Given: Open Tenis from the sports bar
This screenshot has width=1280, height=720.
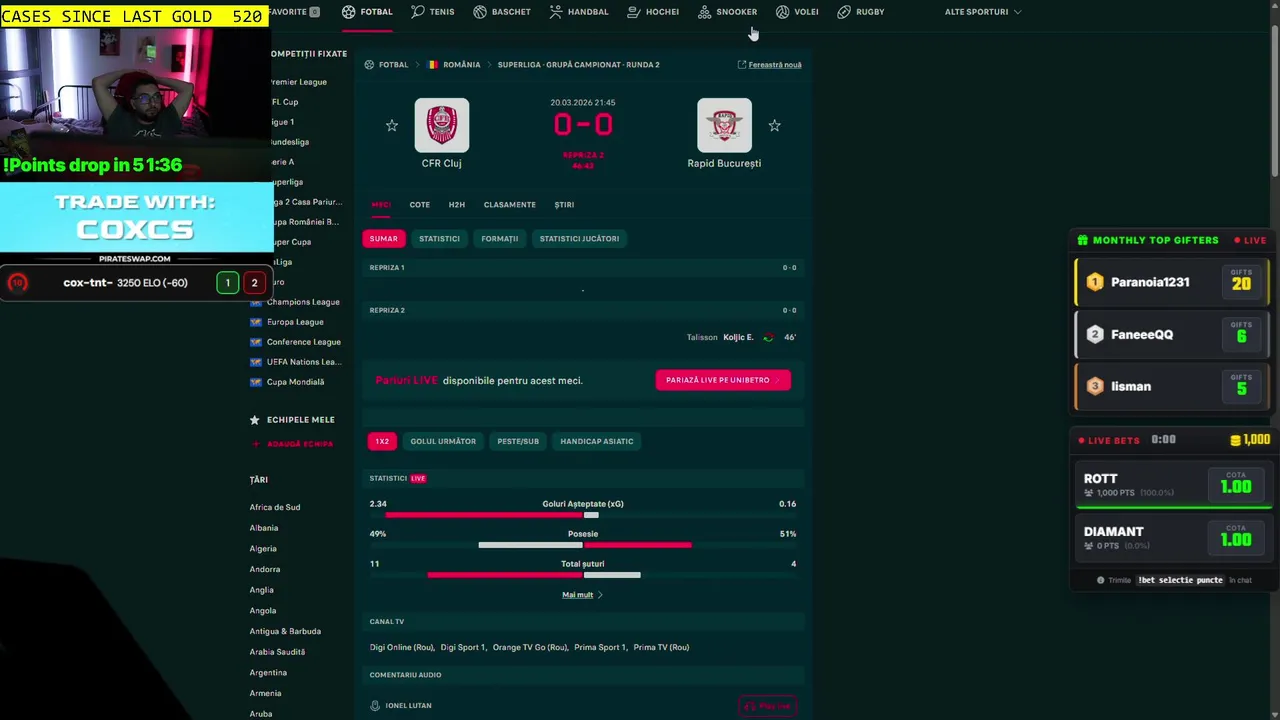Looking at the screenshot, I should [x=432, y=12].
